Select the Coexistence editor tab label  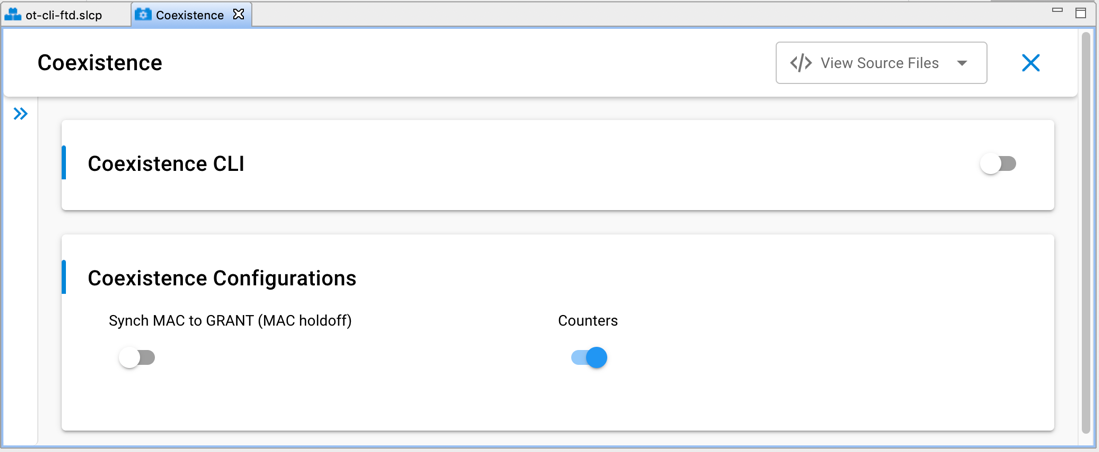pos(189,15)
